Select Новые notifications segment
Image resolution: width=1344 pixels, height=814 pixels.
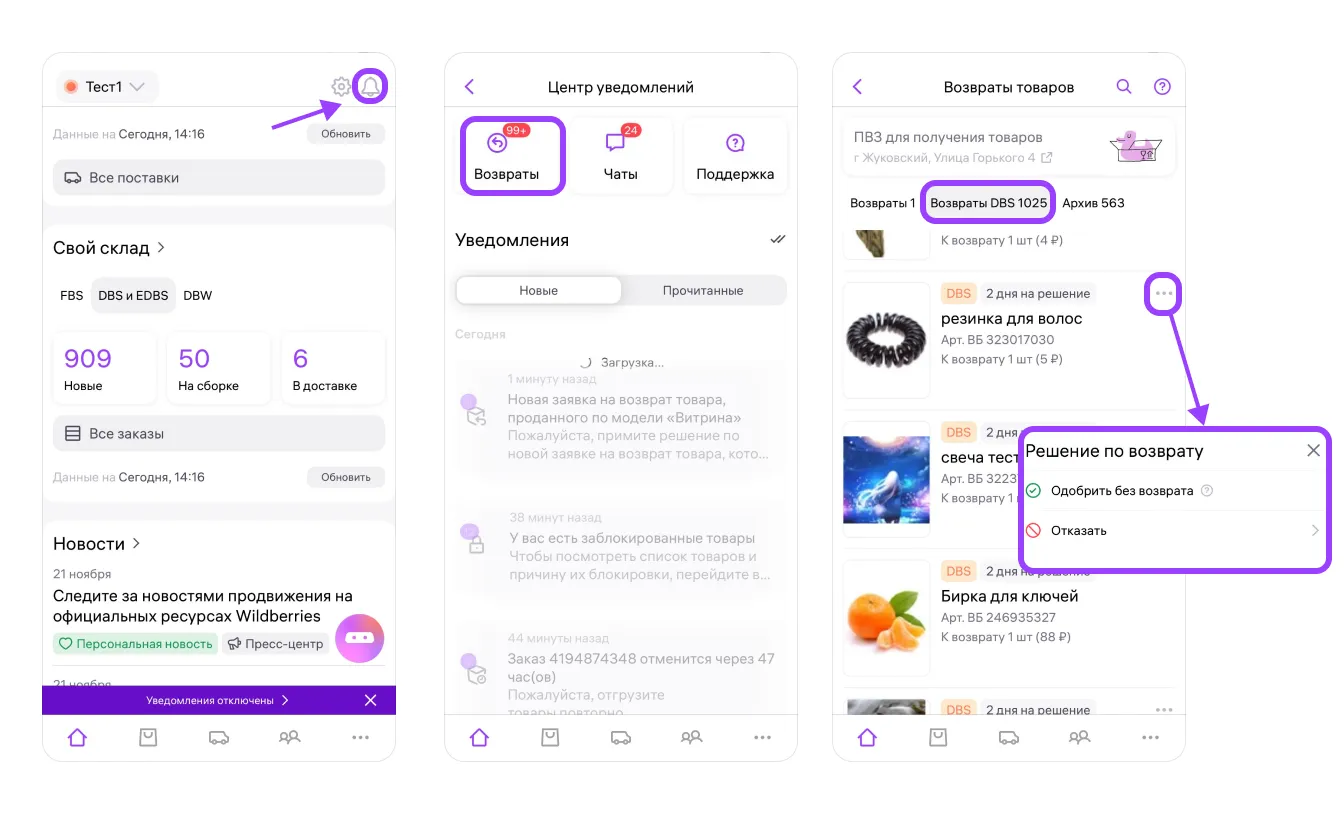[x=538, y=290]
